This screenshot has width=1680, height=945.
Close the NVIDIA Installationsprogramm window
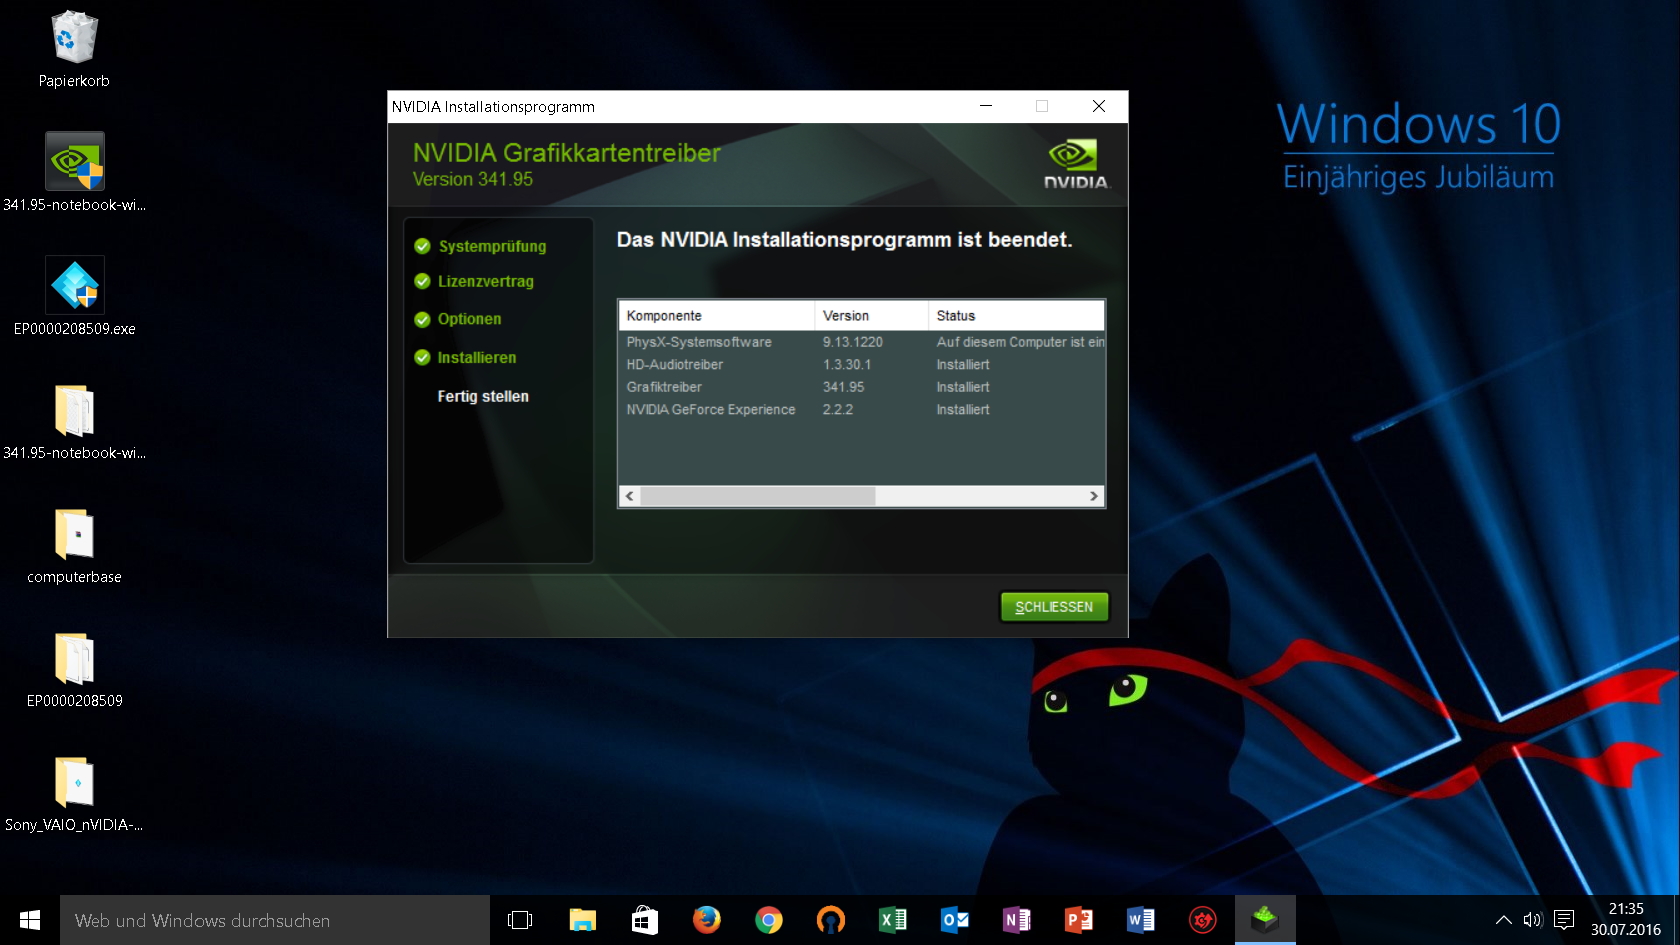(1099, 106)
